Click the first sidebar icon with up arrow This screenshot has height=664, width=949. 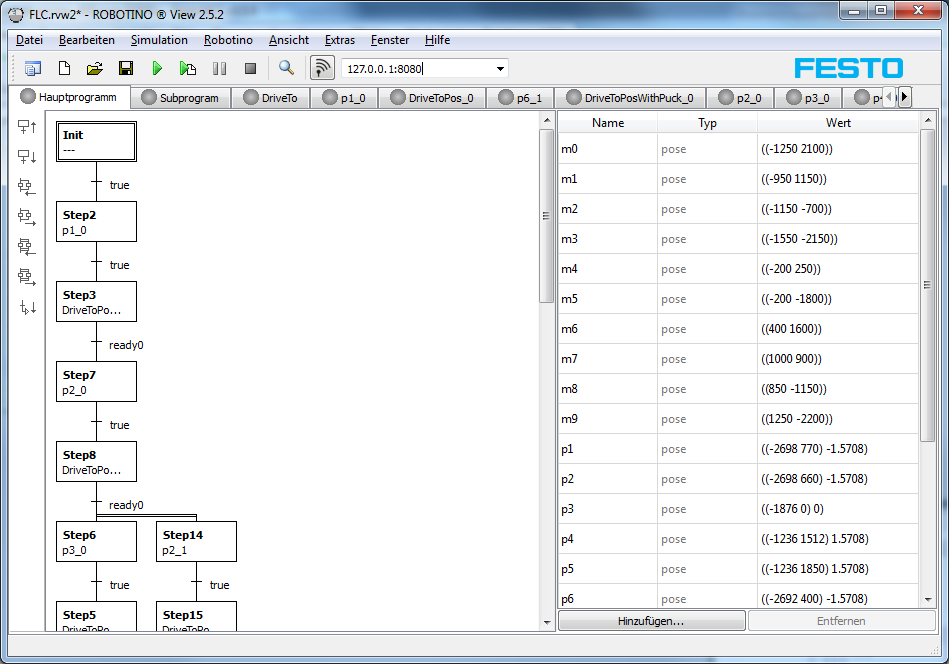27,127
